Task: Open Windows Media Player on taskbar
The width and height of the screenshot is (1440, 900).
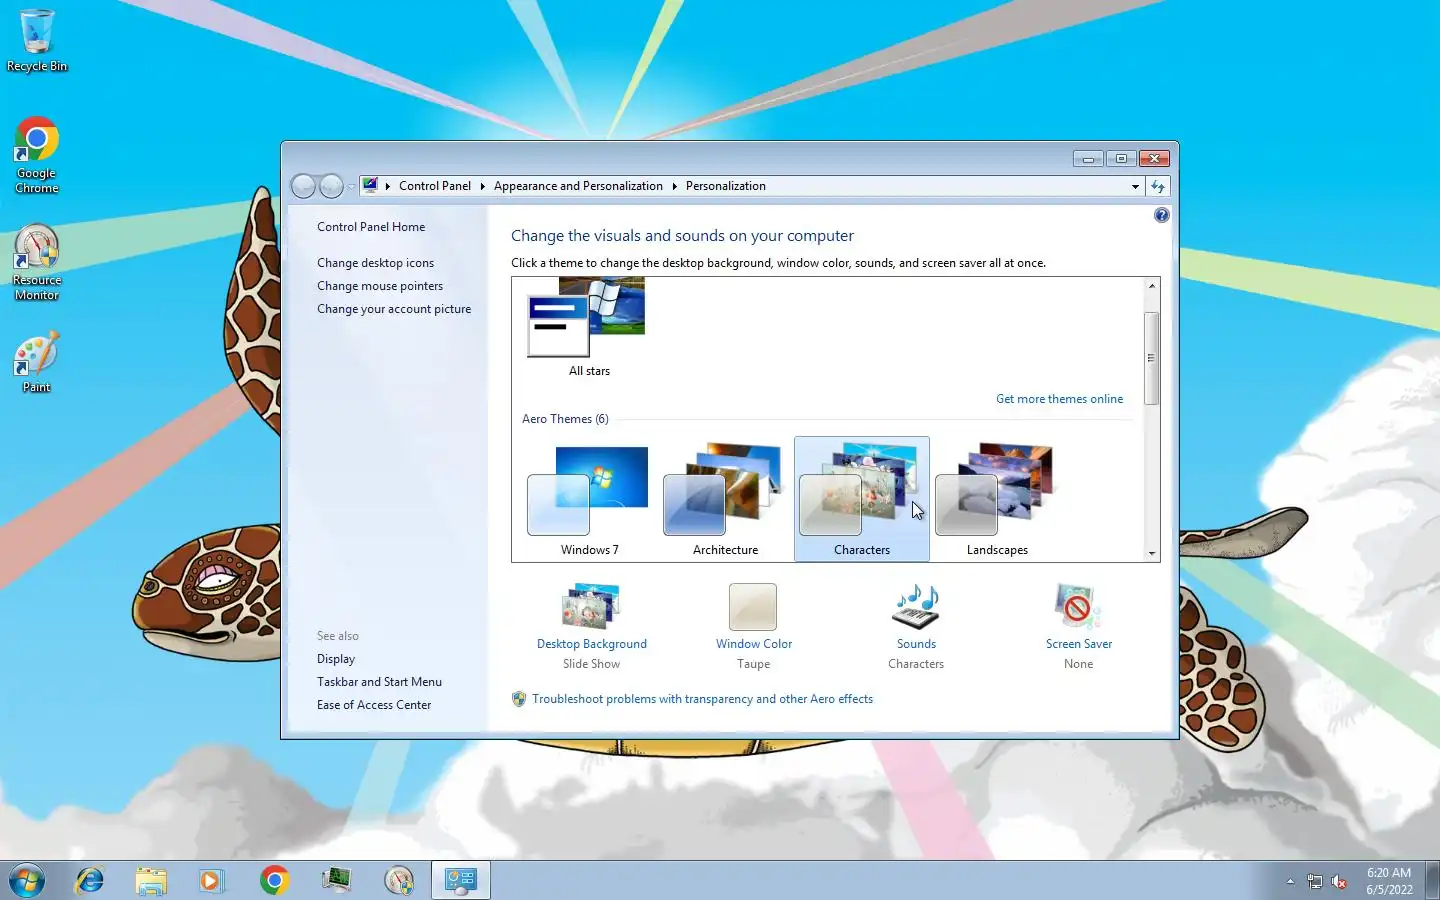Action: [x=211, y=880]
